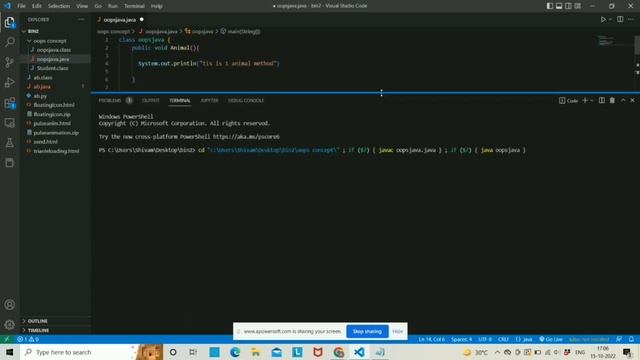Open the Go menu
Image resolution: width=640 pixels, height=360 pixels.
coord(98,6)
